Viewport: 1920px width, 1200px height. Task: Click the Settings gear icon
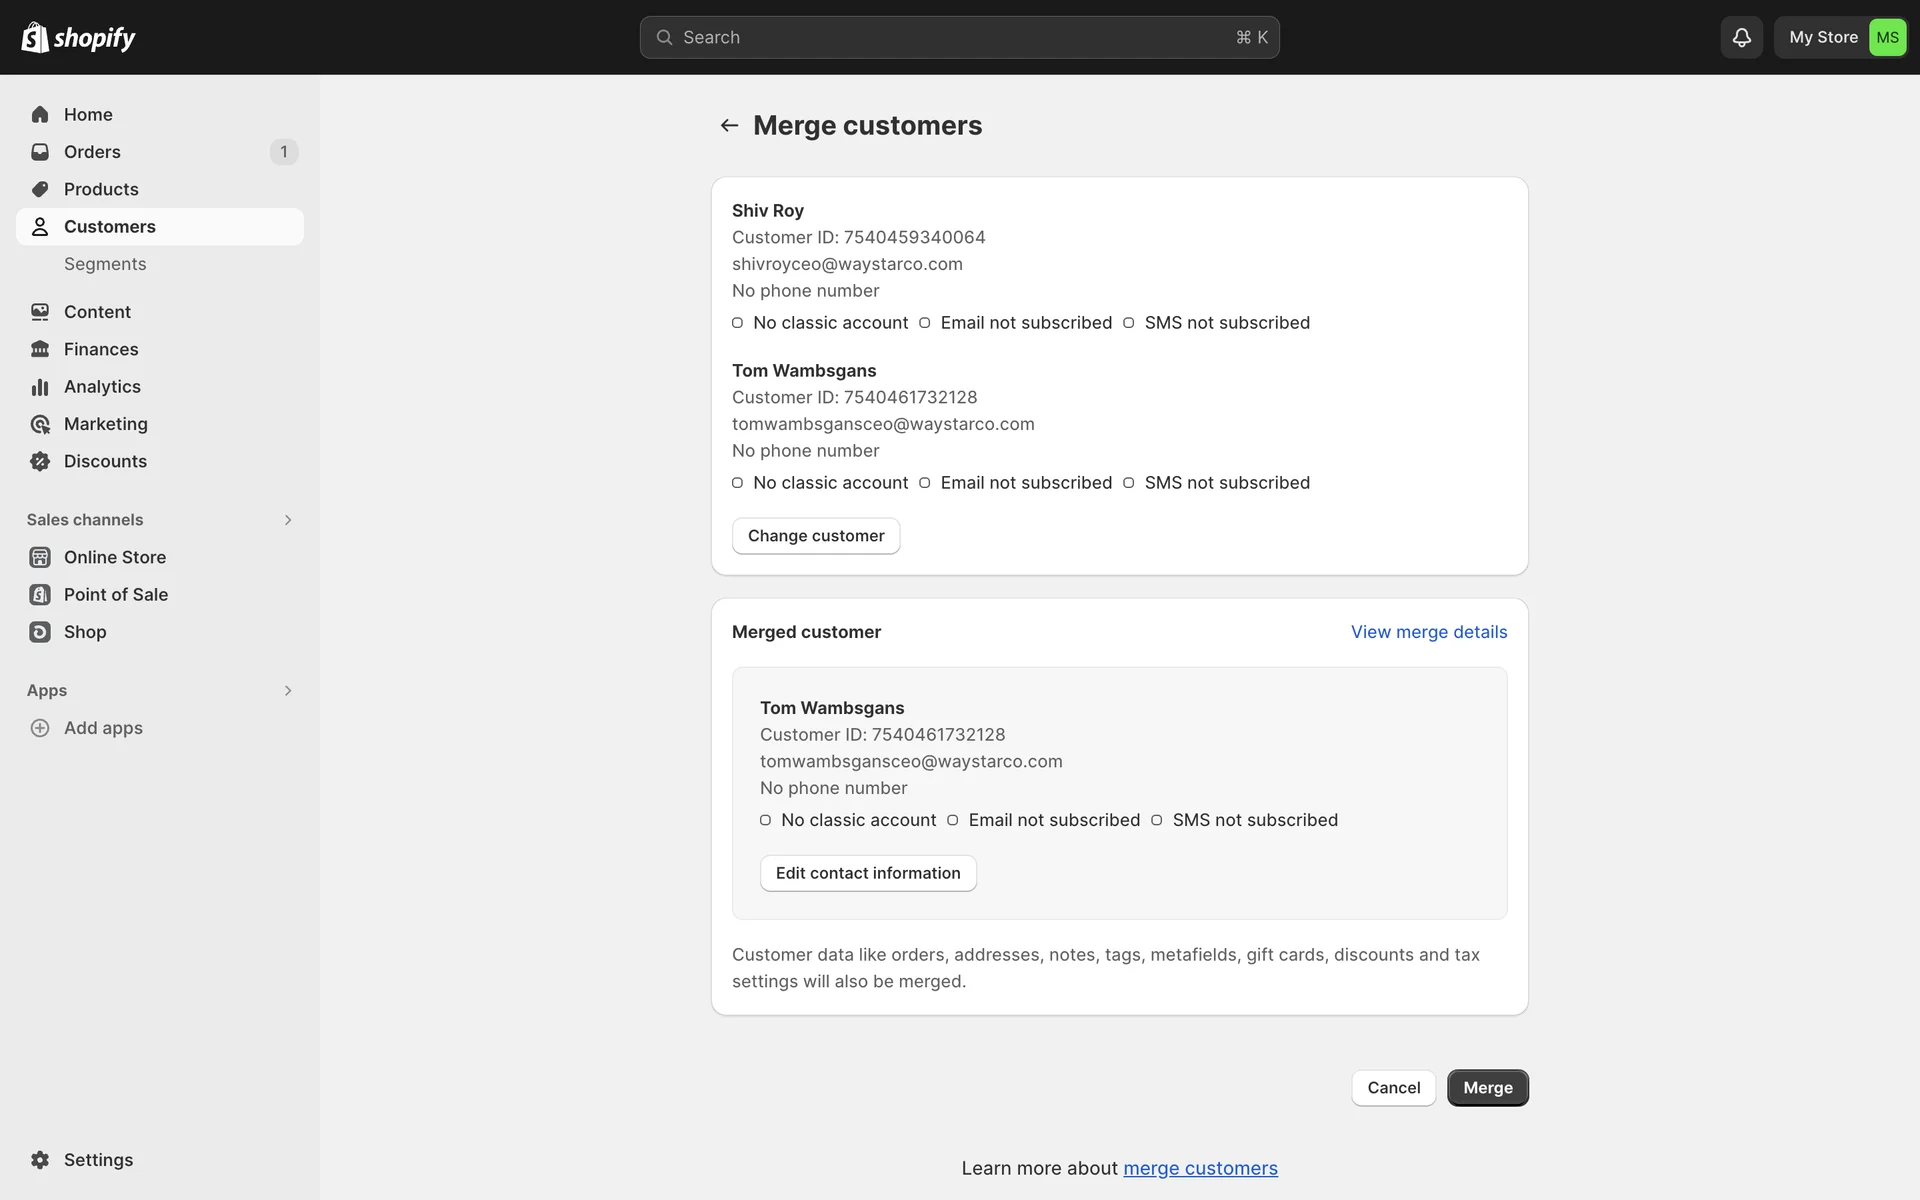pos(40,1160)
